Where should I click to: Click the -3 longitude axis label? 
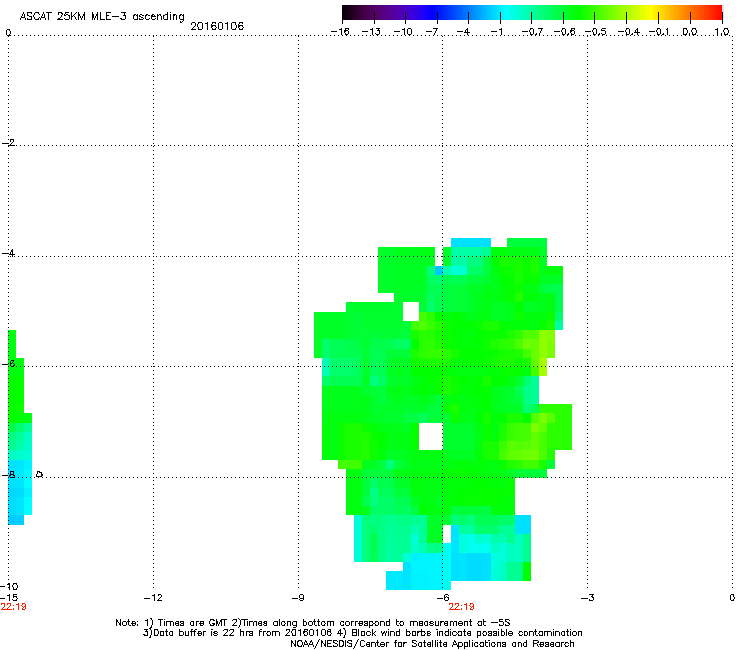coord(588,598)
